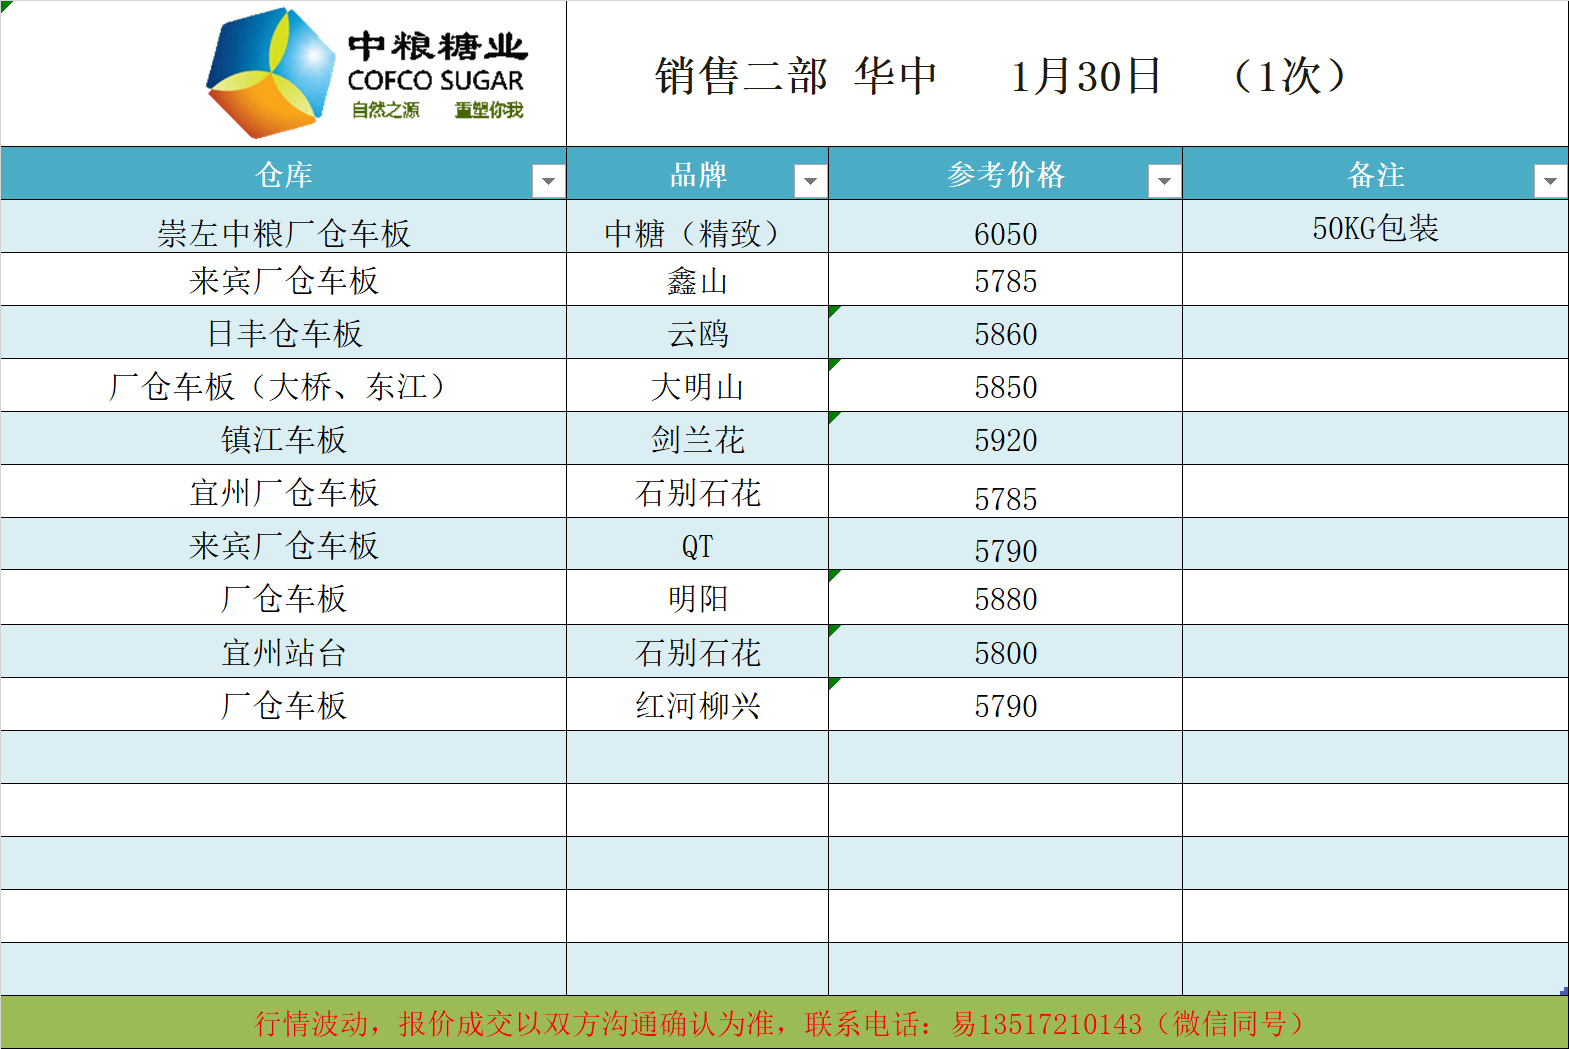Expand the 参考价格 filter arrow
1569x1049 pixels.
tap(1164, 181)
